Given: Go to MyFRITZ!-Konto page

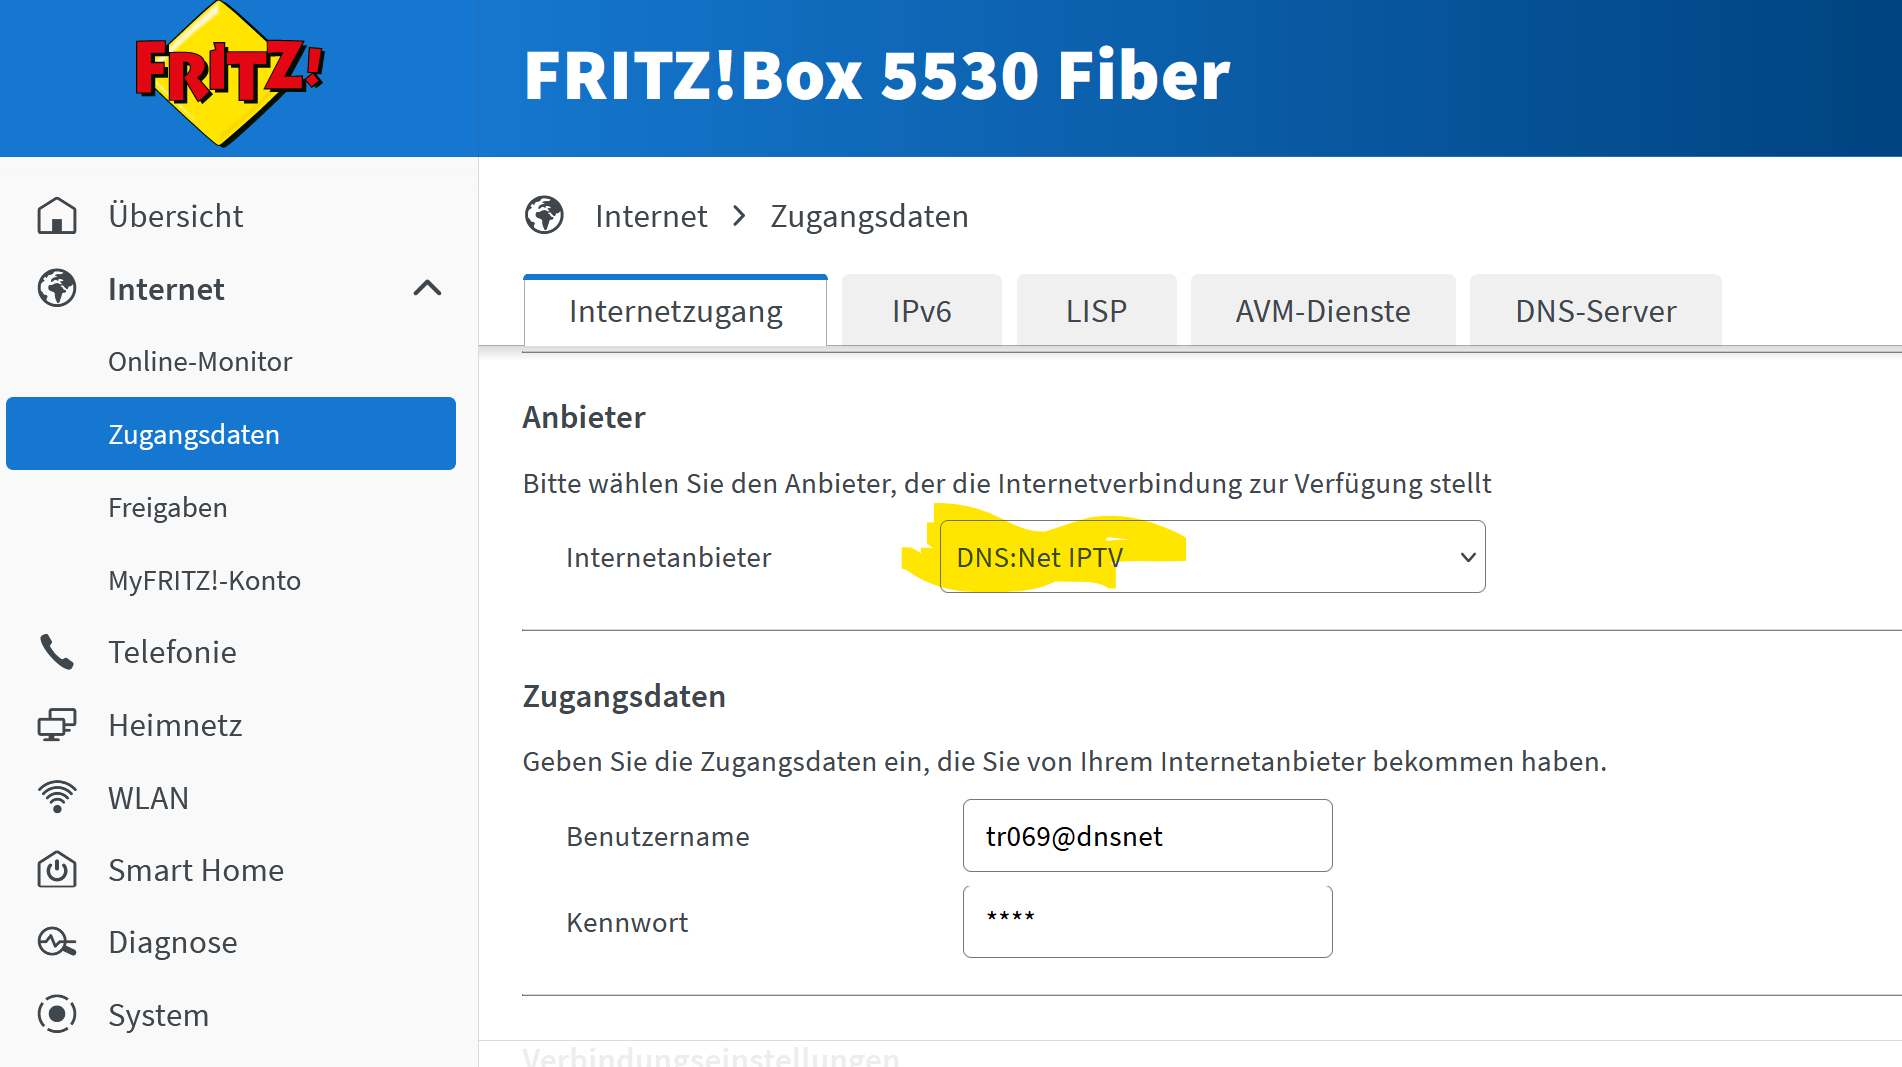Looking at the screenshot, I should coord(205,580).
